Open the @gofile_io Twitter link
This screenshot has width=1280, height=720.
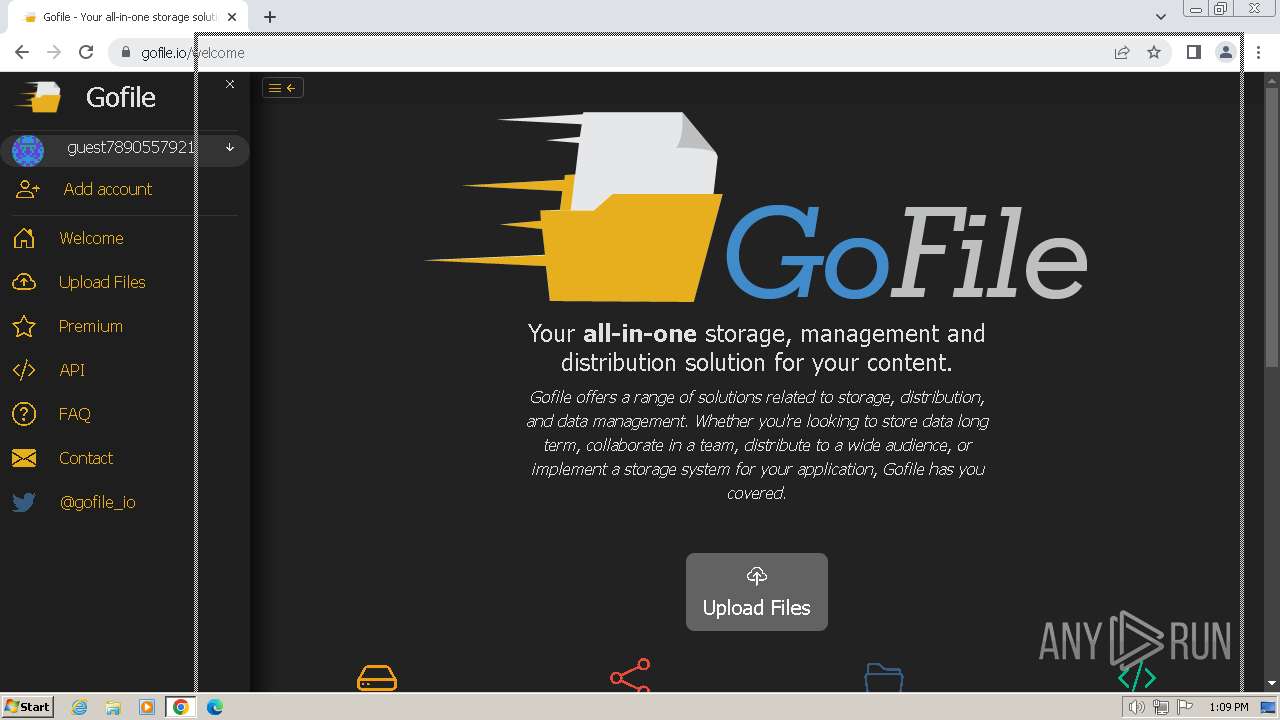point(98,502)
